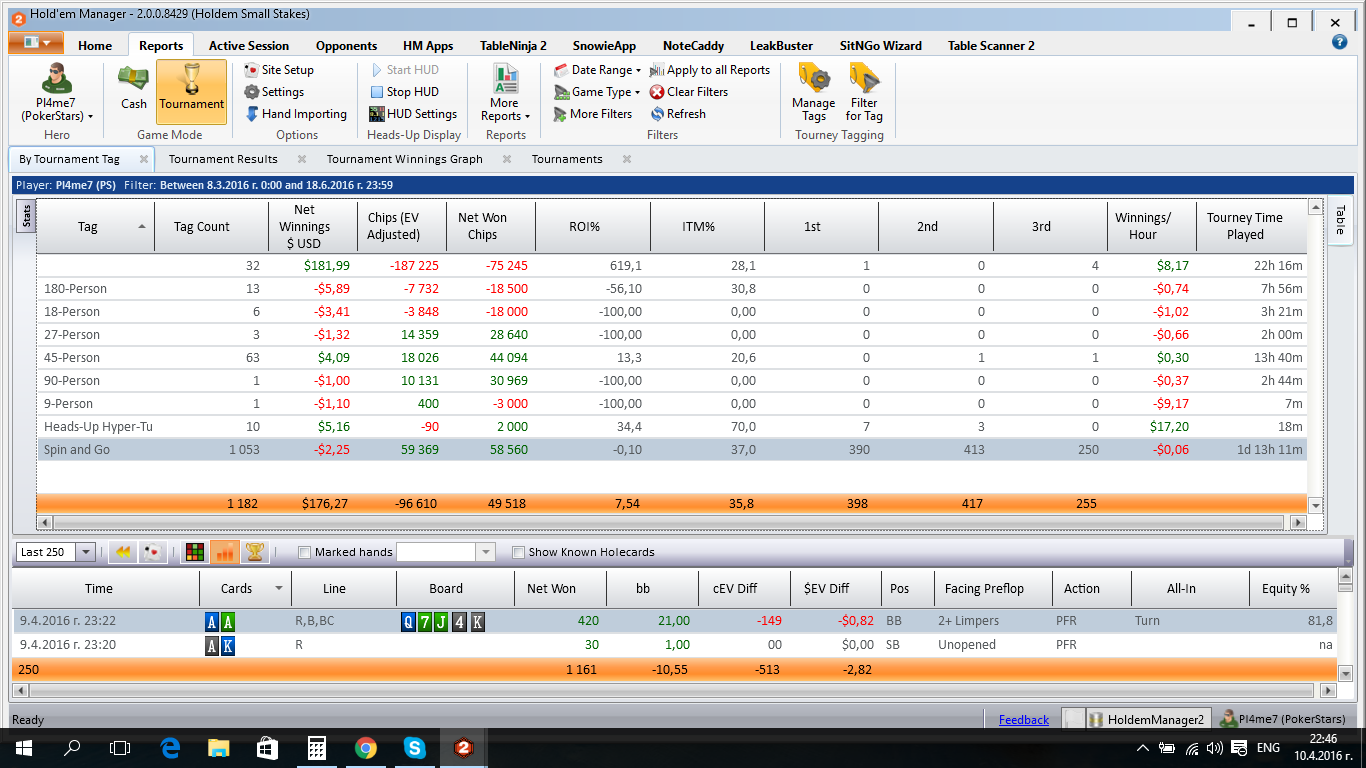Click the yellow rewind arrows hand replay icon
Image resolution: width=1366 pixels, height=768 pixels.
tap(123, 552)
